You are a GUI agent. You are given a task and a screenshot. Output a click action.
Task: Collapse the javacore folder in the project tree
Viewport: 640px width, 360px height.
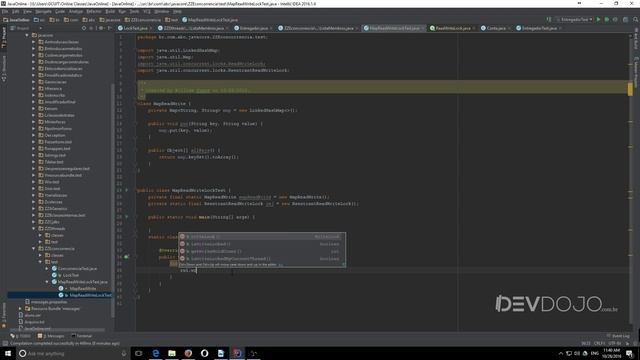click(27, 36)
